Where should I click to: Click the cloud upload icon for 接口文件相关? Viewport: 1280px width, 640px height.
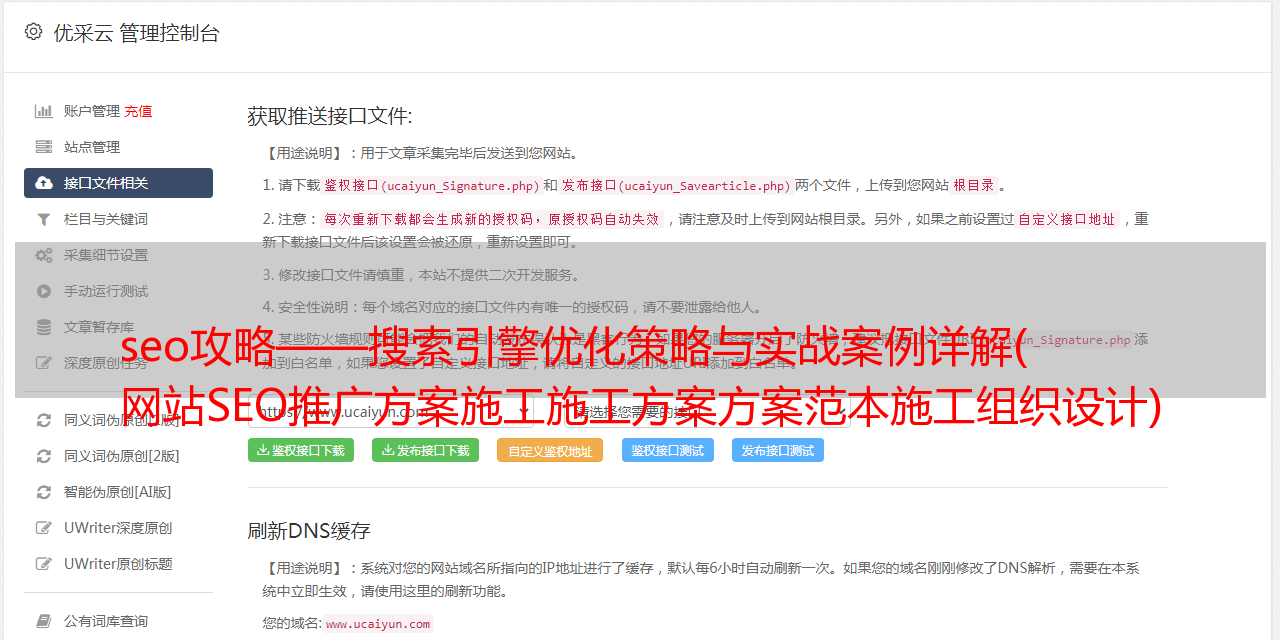44,183
